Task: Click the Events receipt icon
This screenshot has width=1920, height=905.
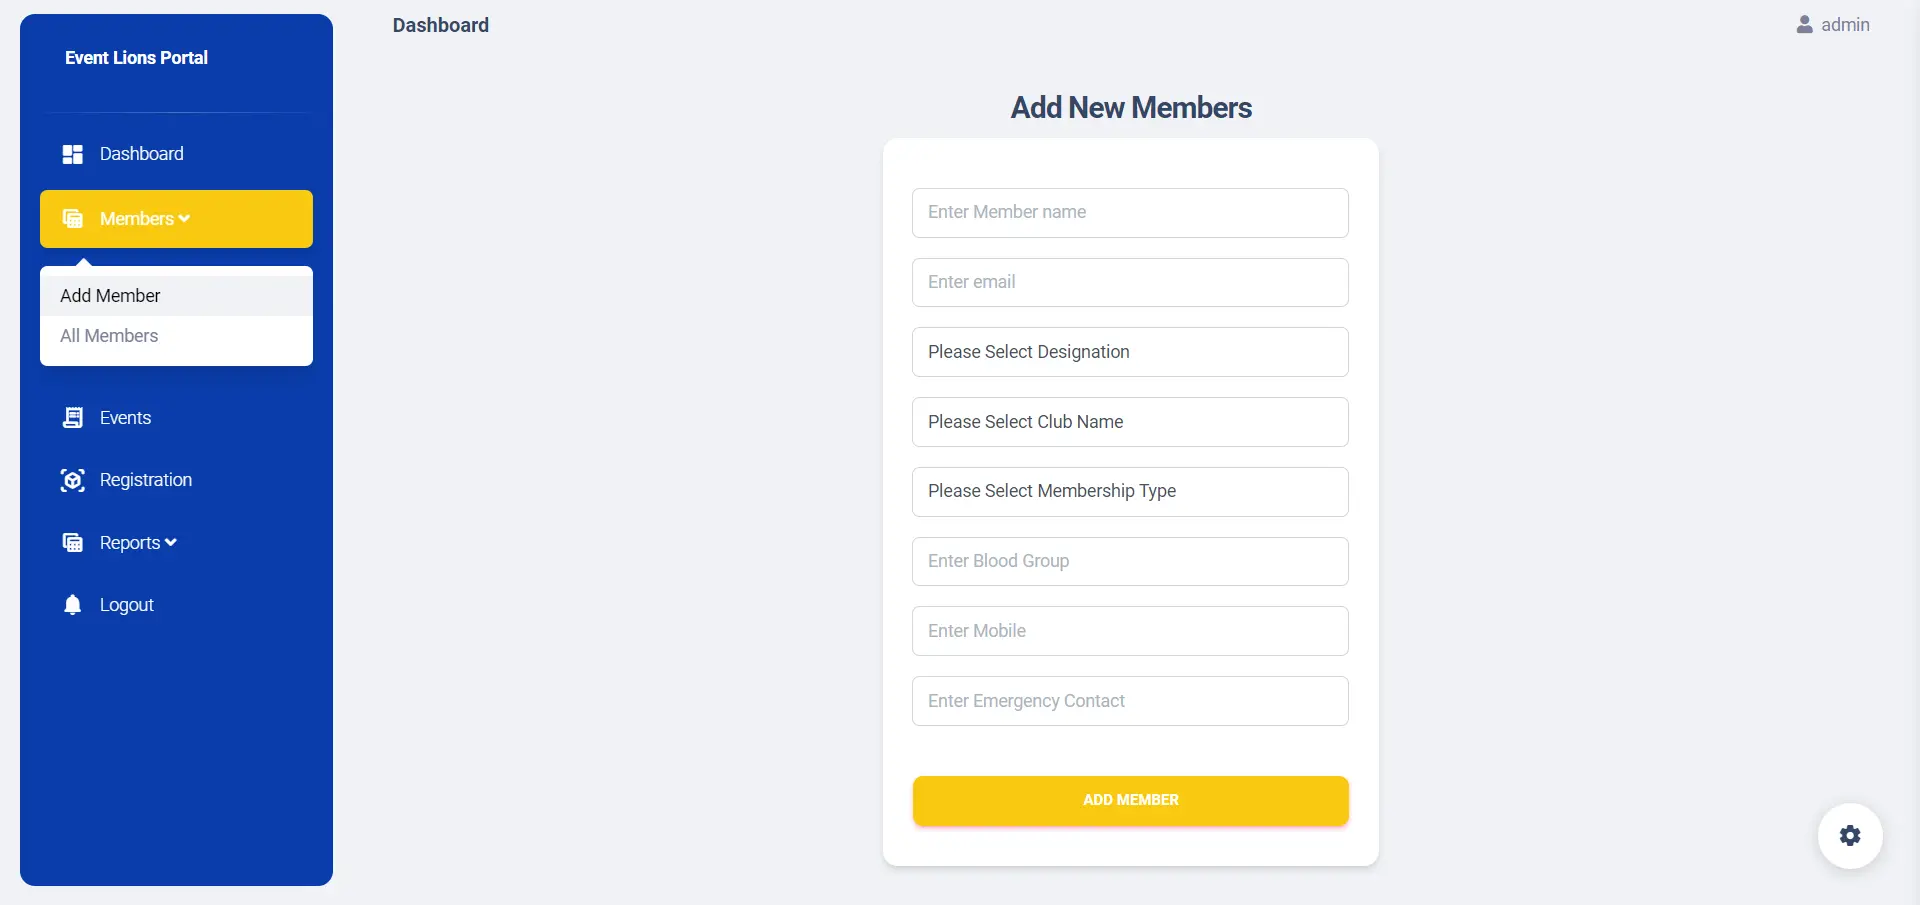Action: 72,418
